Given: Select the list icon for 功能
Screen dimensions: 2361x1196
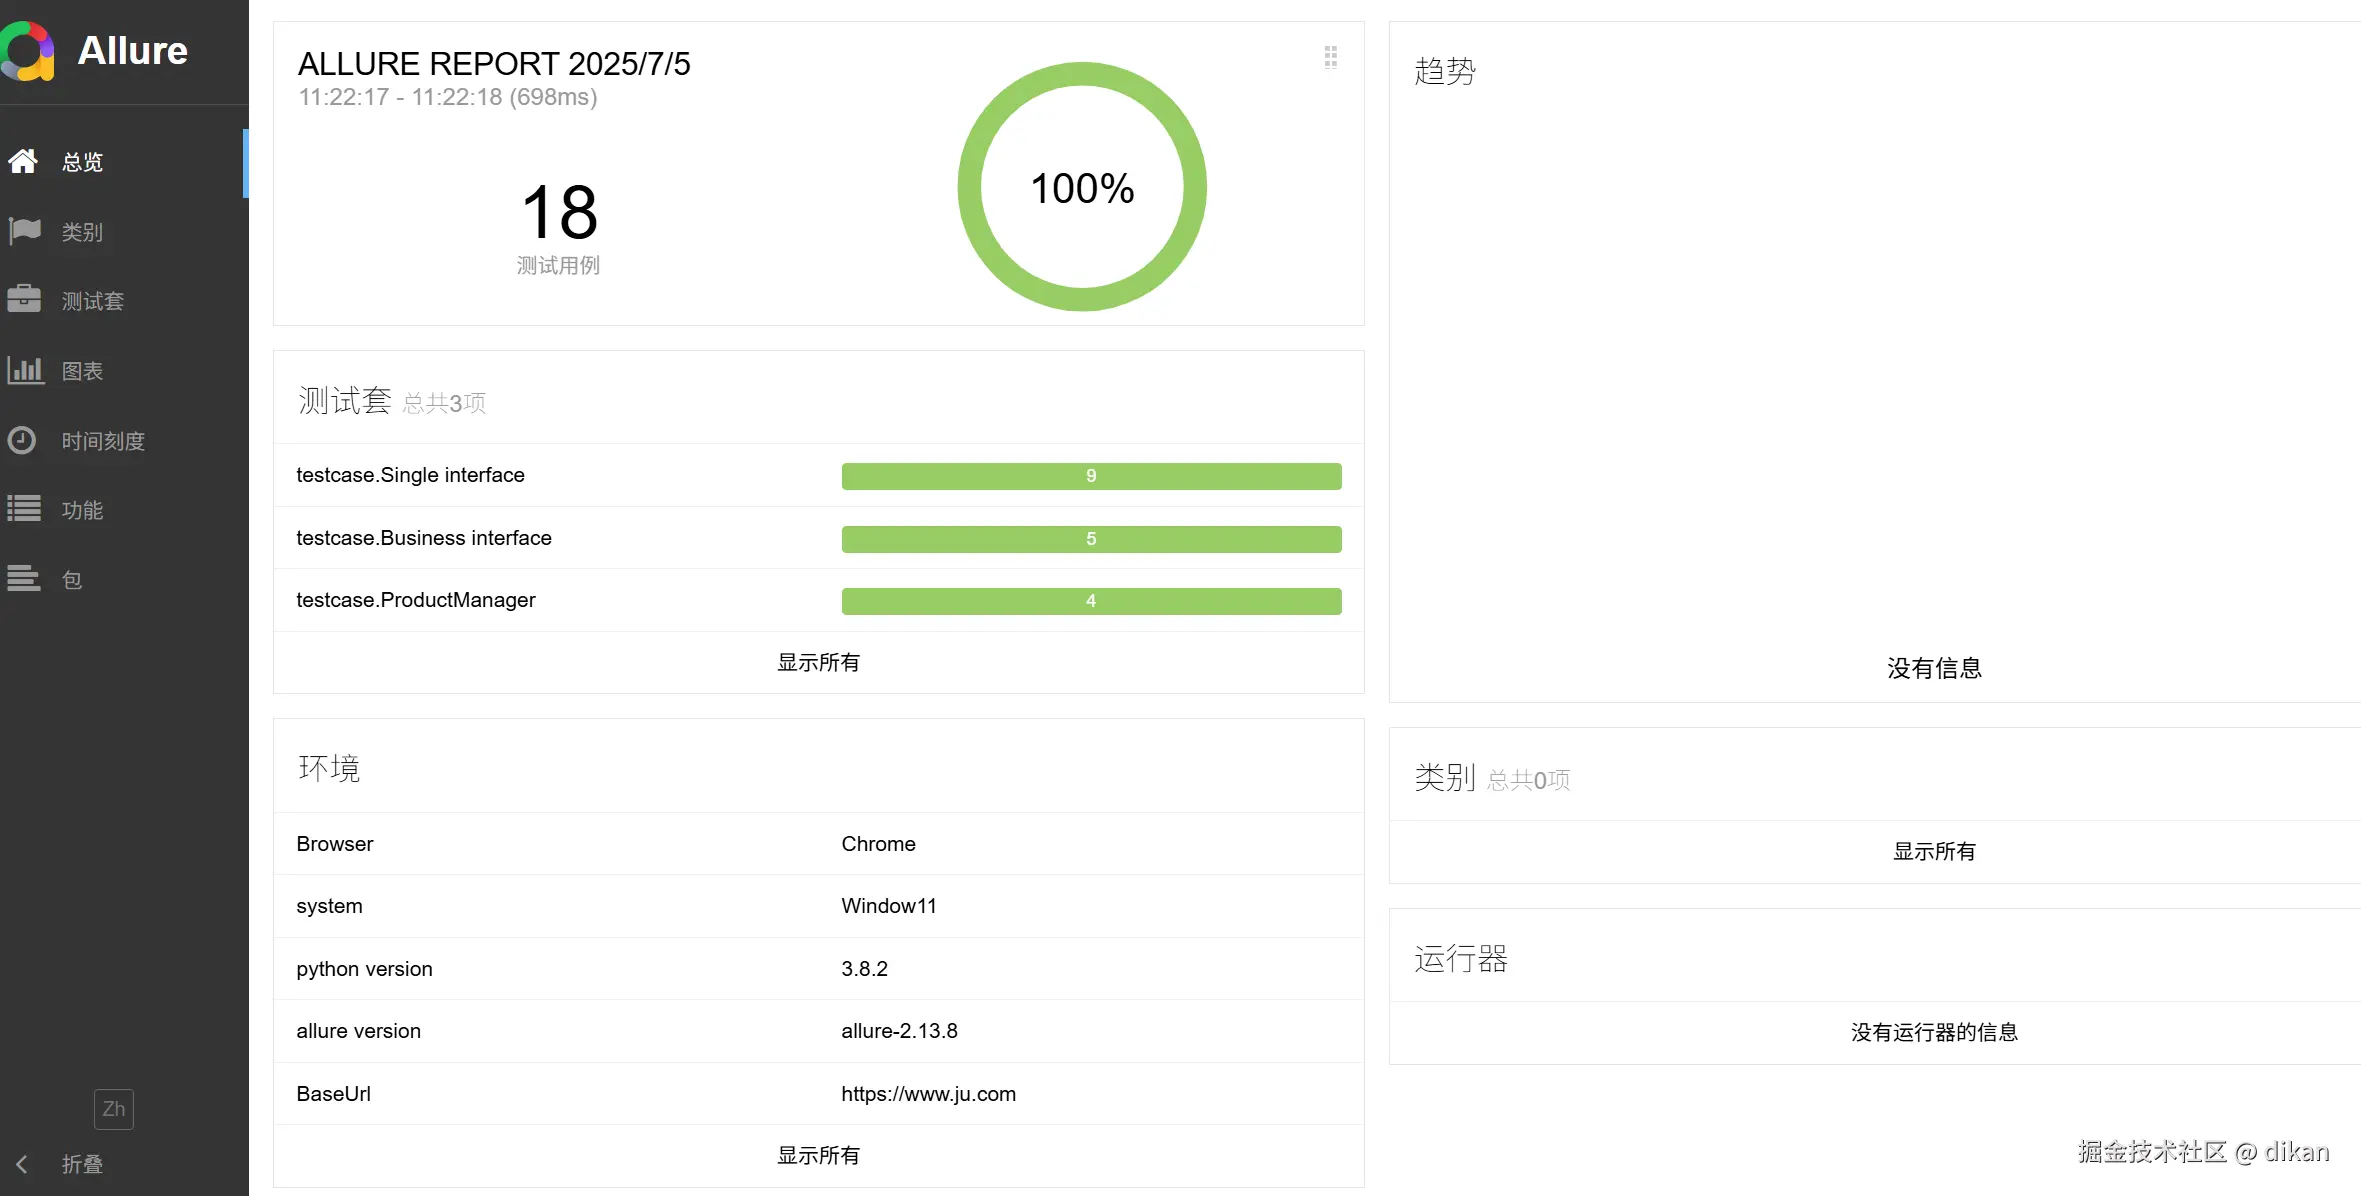Looking at the screenshot, I should point(24,509).
